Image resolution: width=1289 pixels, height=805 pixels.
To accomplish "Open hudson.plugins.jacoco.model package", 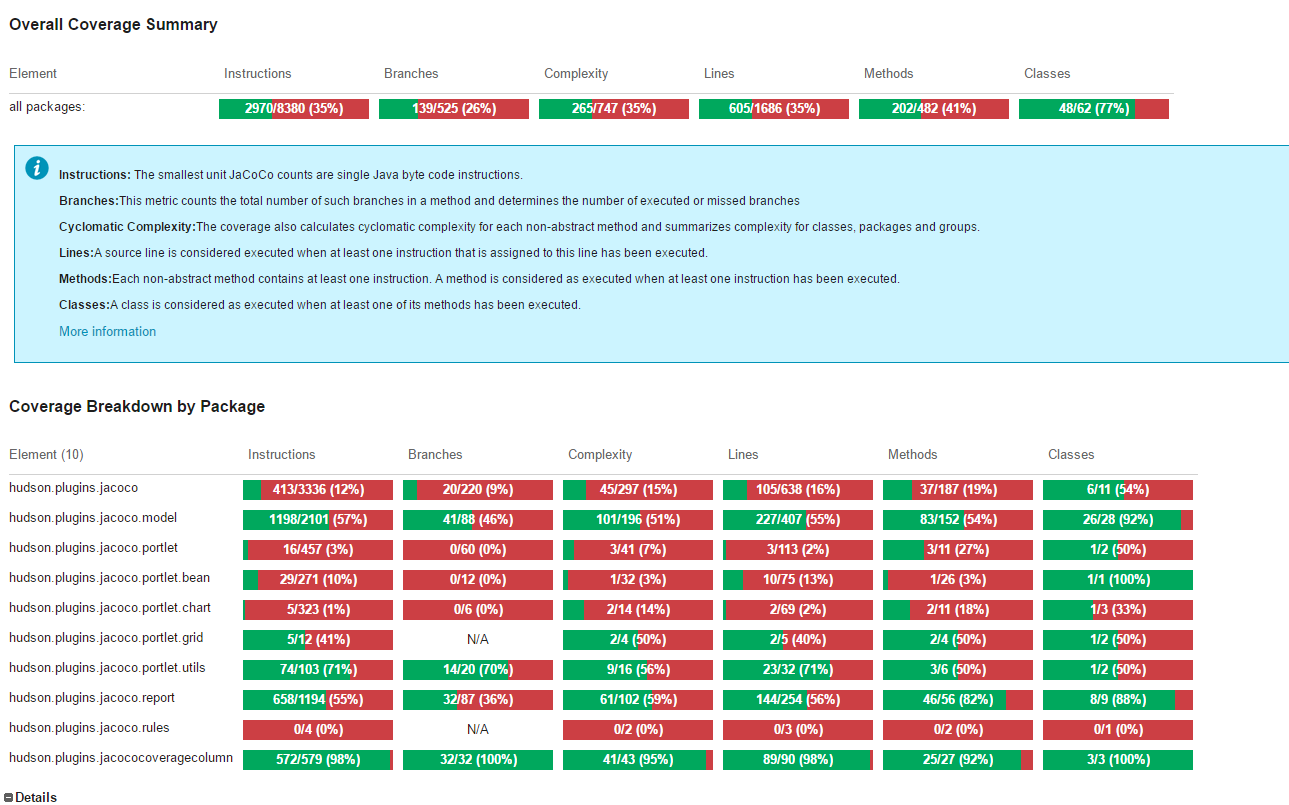I will (x=93, y=518).
